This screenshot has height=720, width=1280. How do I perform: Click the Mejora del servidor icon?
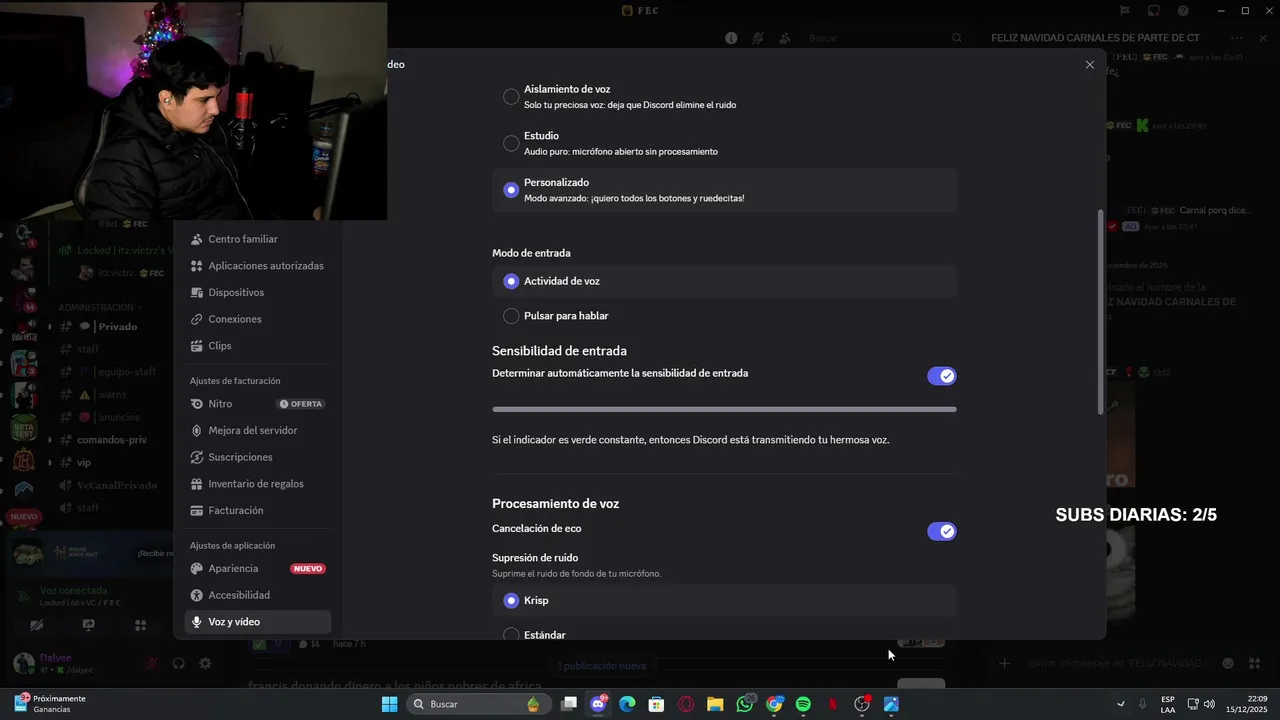(197, 430)
